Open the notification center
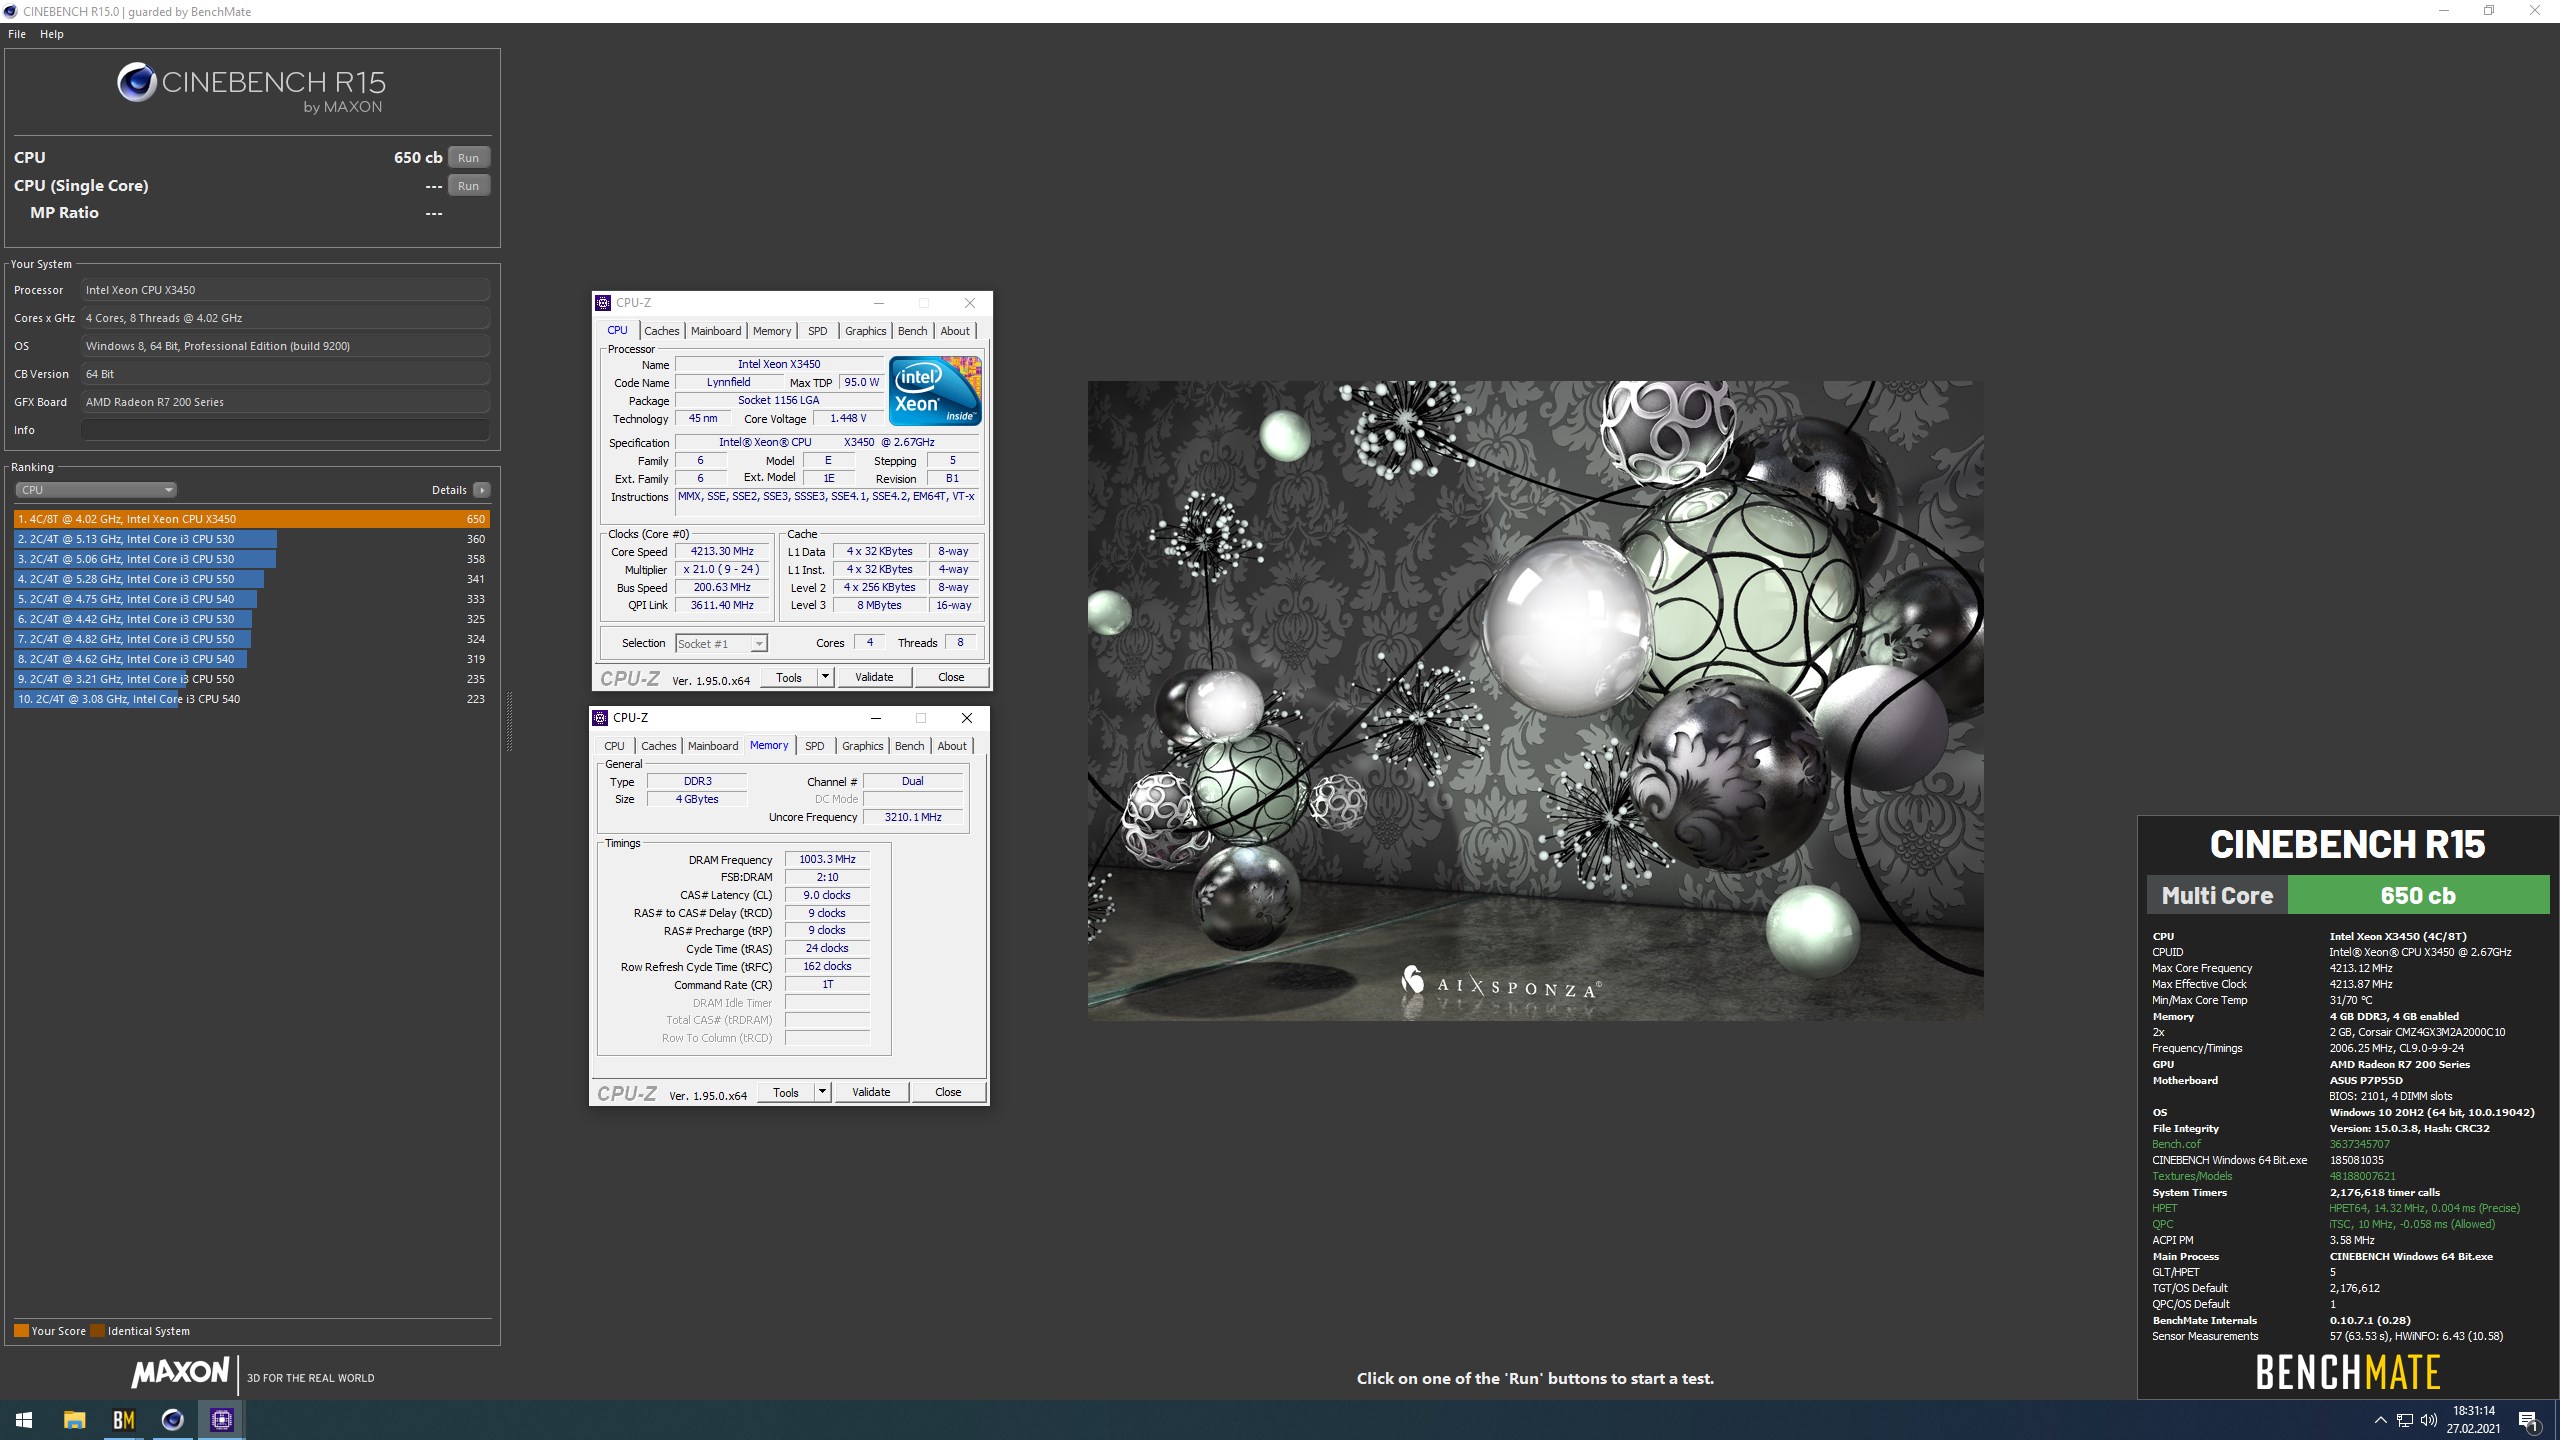This screenshot has height=1440, width=2560. pyautogui.click(x=2528, y=1420)
